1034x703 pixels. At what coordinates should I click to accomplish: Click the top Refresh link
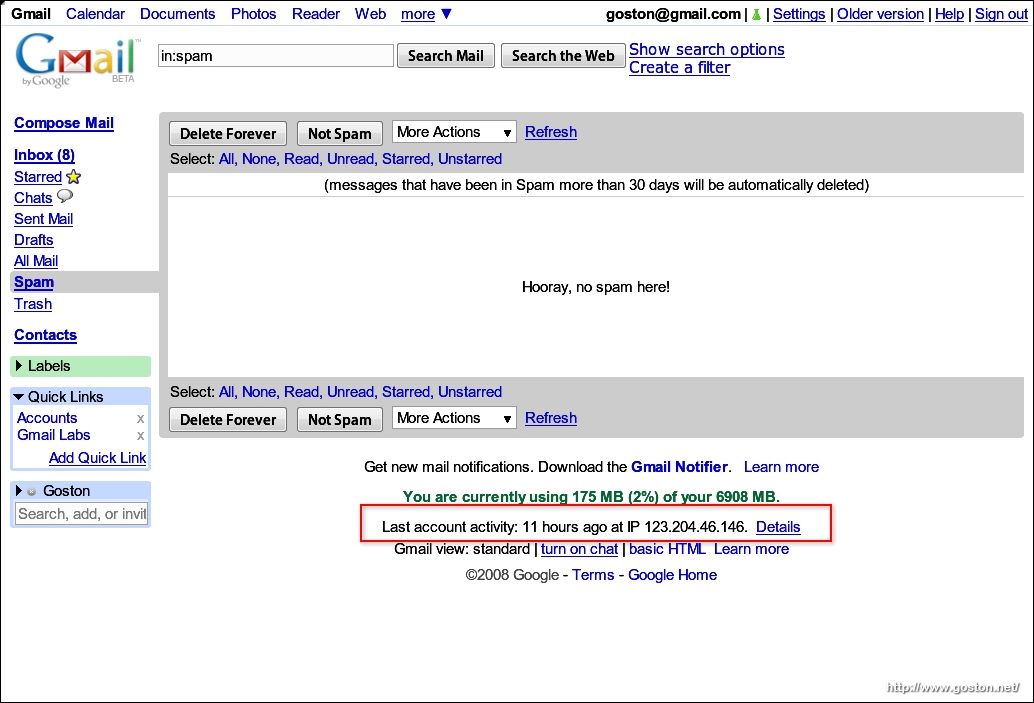tap(551, 132)
